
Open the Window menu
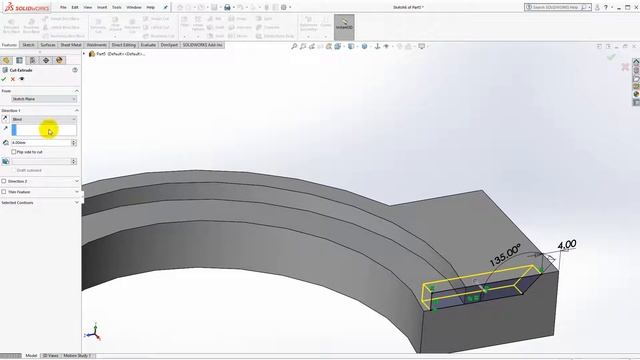(134, 7)
